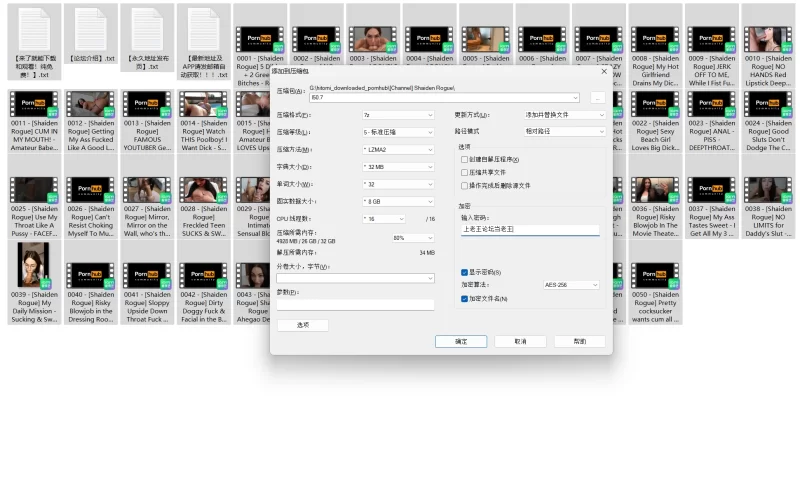
Task: Select video file 0022 in the folder
Action: tap(655, 105)
